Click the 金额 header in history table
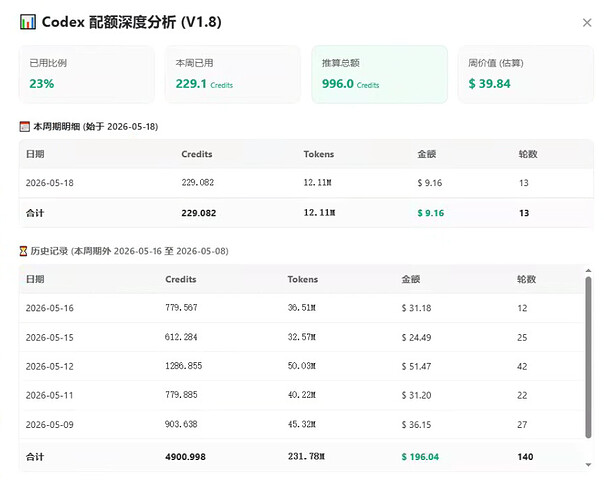The height and width of the screenshot is (500, 604). click(x=411, y=279)
